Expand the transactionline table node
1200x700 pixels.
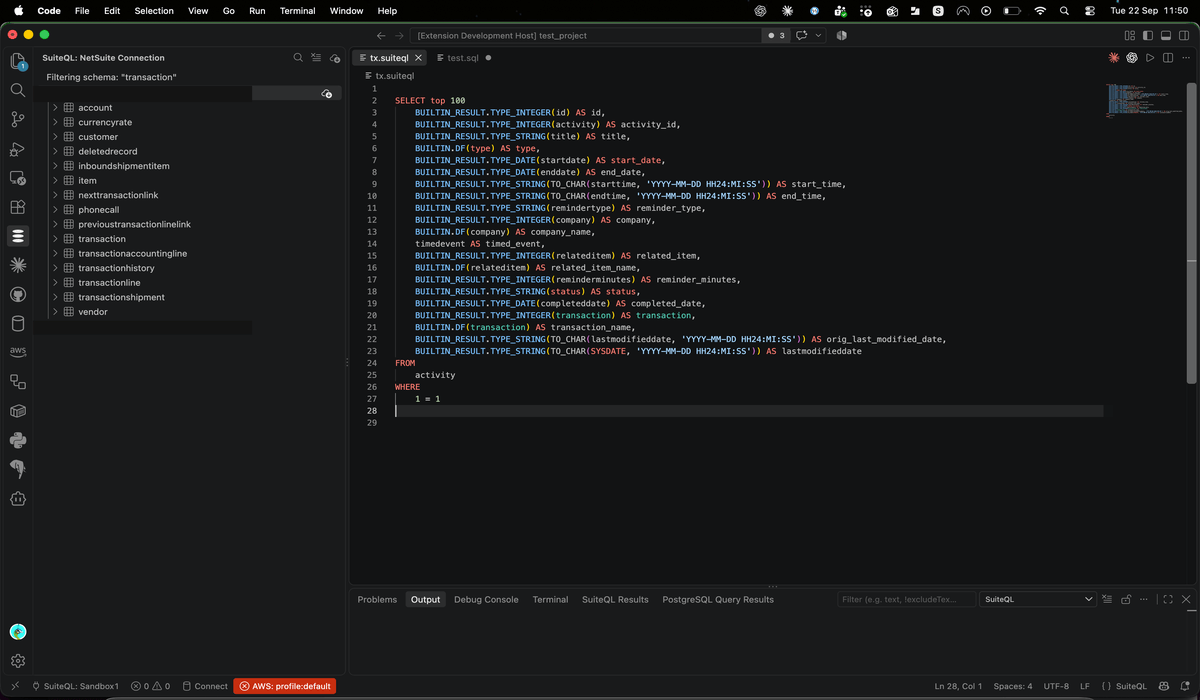click(x=55, y=283)
